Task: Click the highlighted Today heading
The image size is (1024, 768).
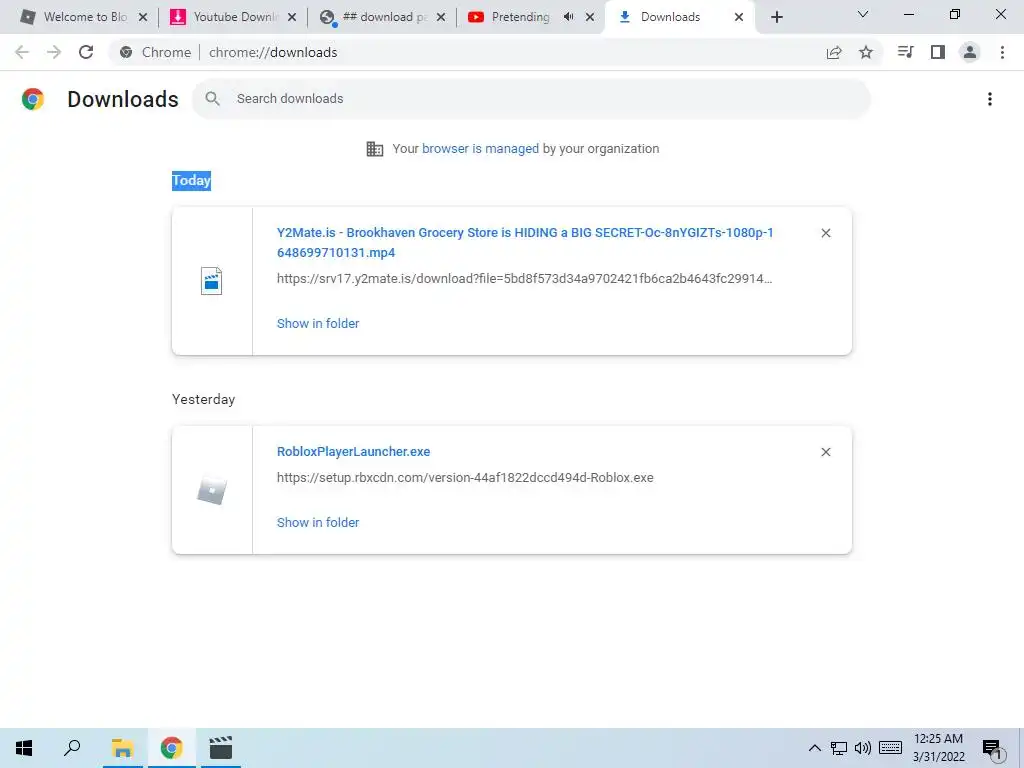Action: point(191,180)
